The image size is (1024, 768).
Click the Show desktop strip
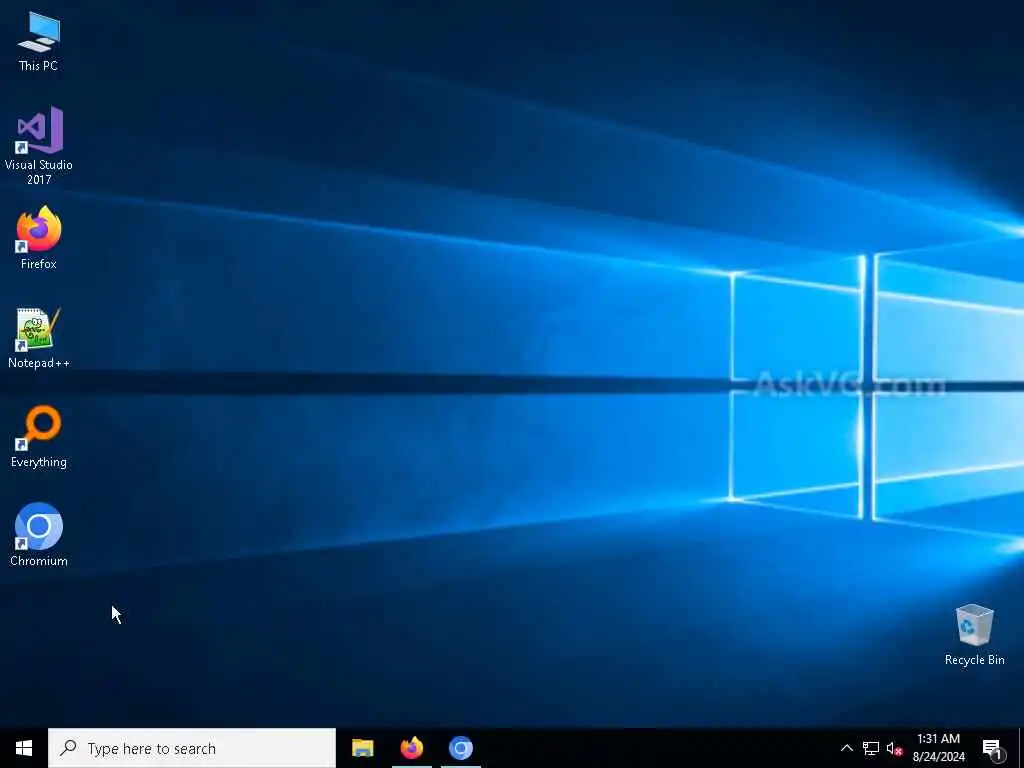pos(1021,748)
